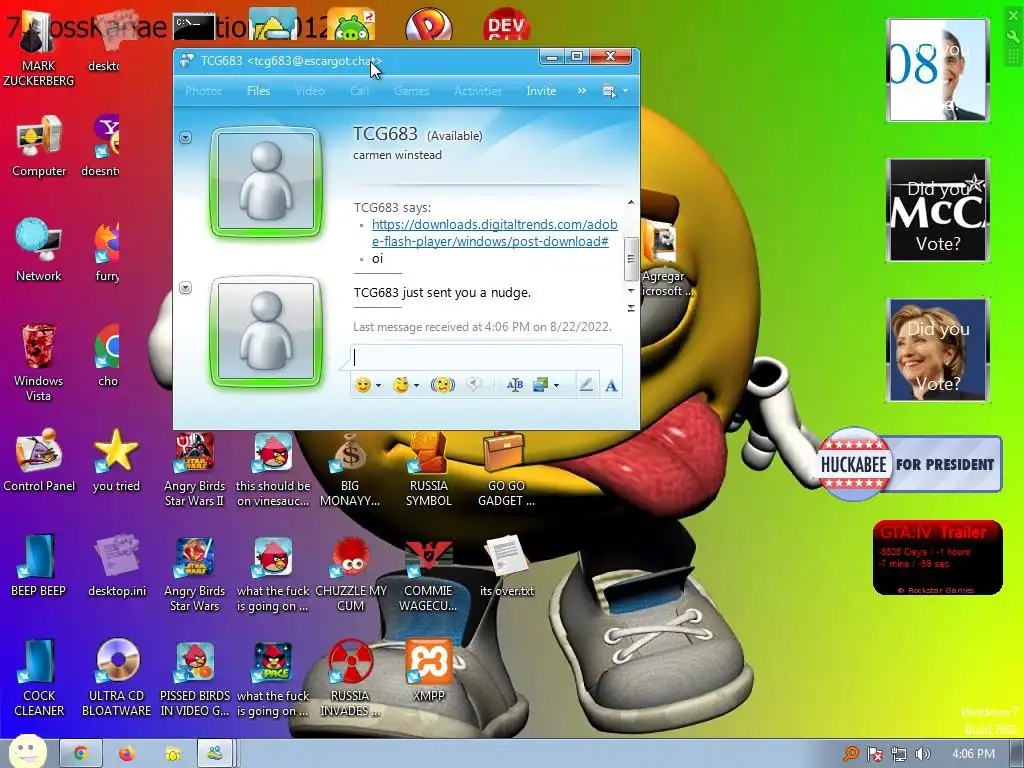
Task: Open the emoticon dropdown arrow
Action: coord(378,385)
